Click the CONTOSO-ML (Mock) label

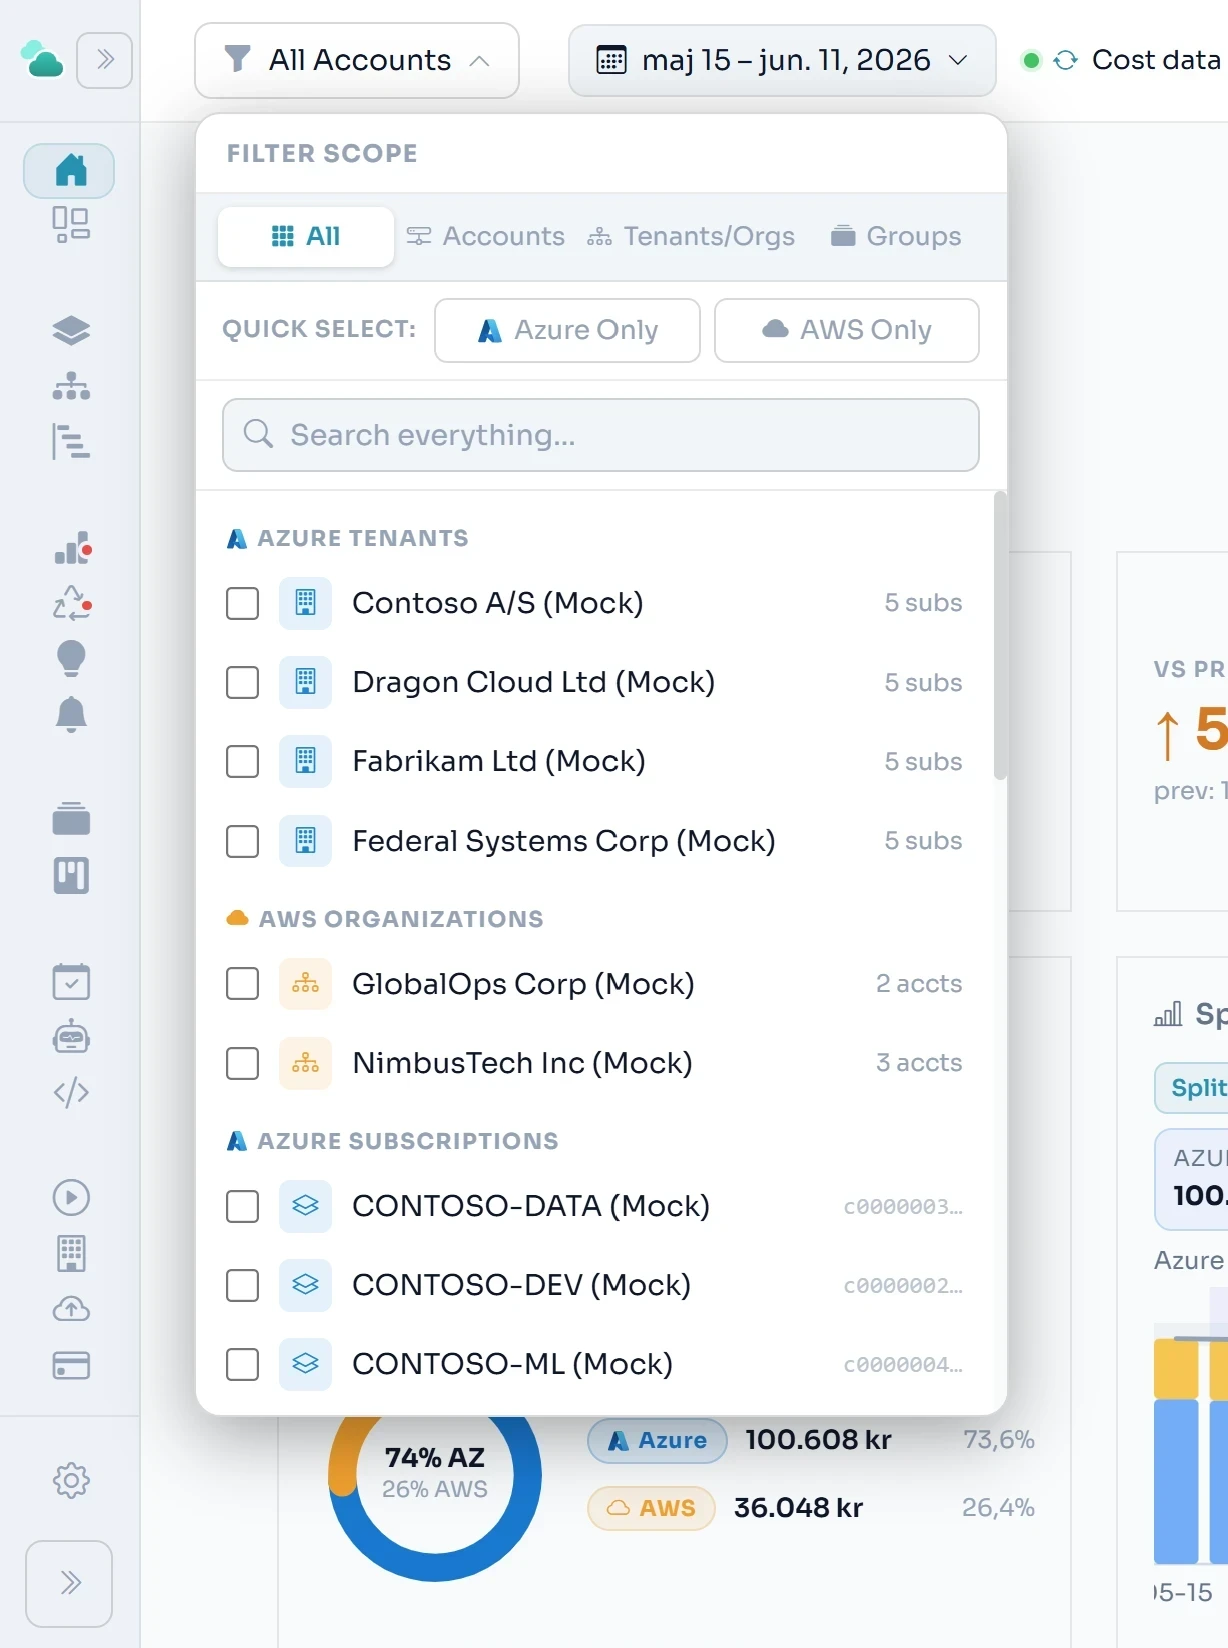(513, 1364)
